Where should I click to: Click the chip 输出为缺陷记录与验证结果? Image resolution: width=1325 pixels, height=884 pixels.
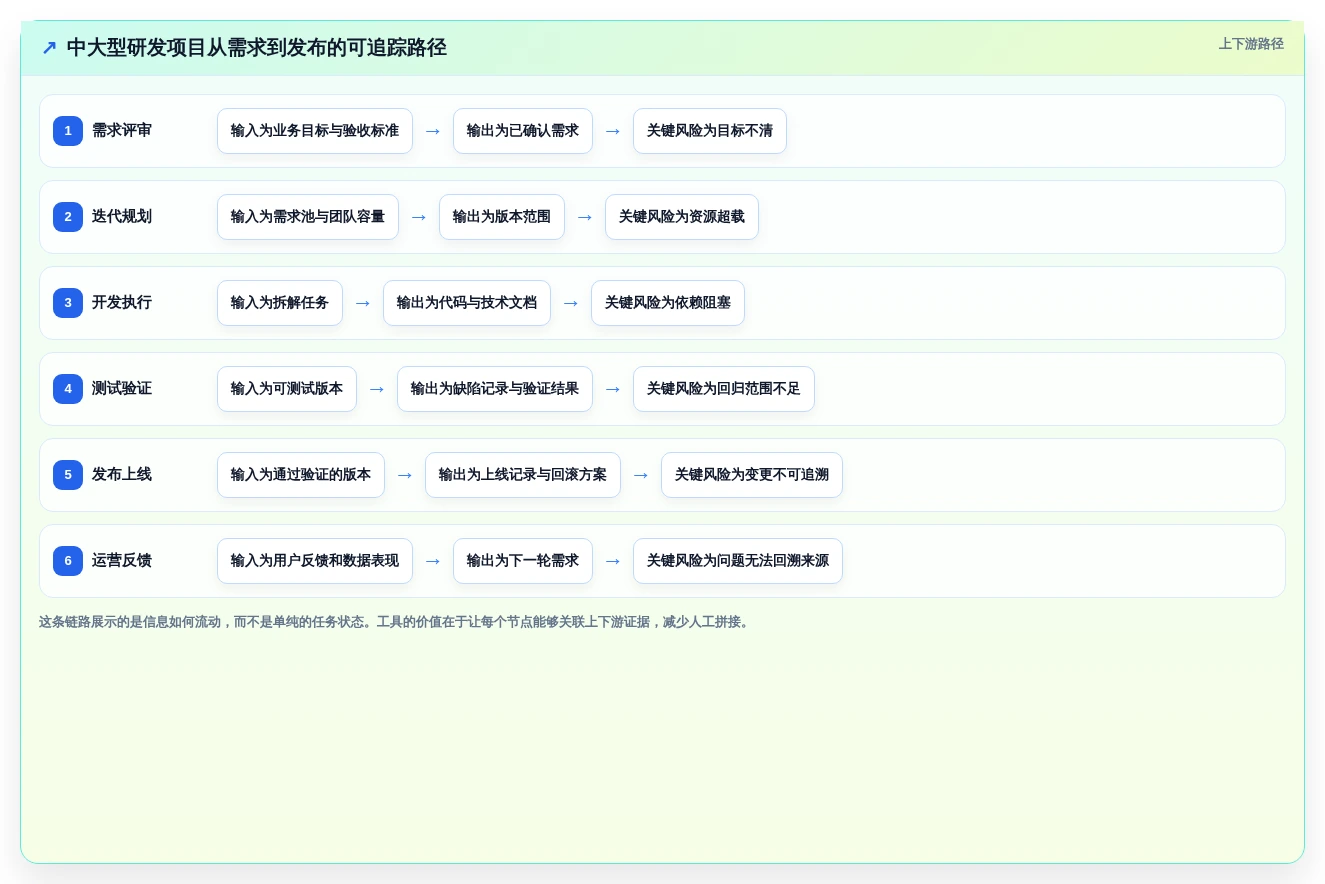pos(495,389)
